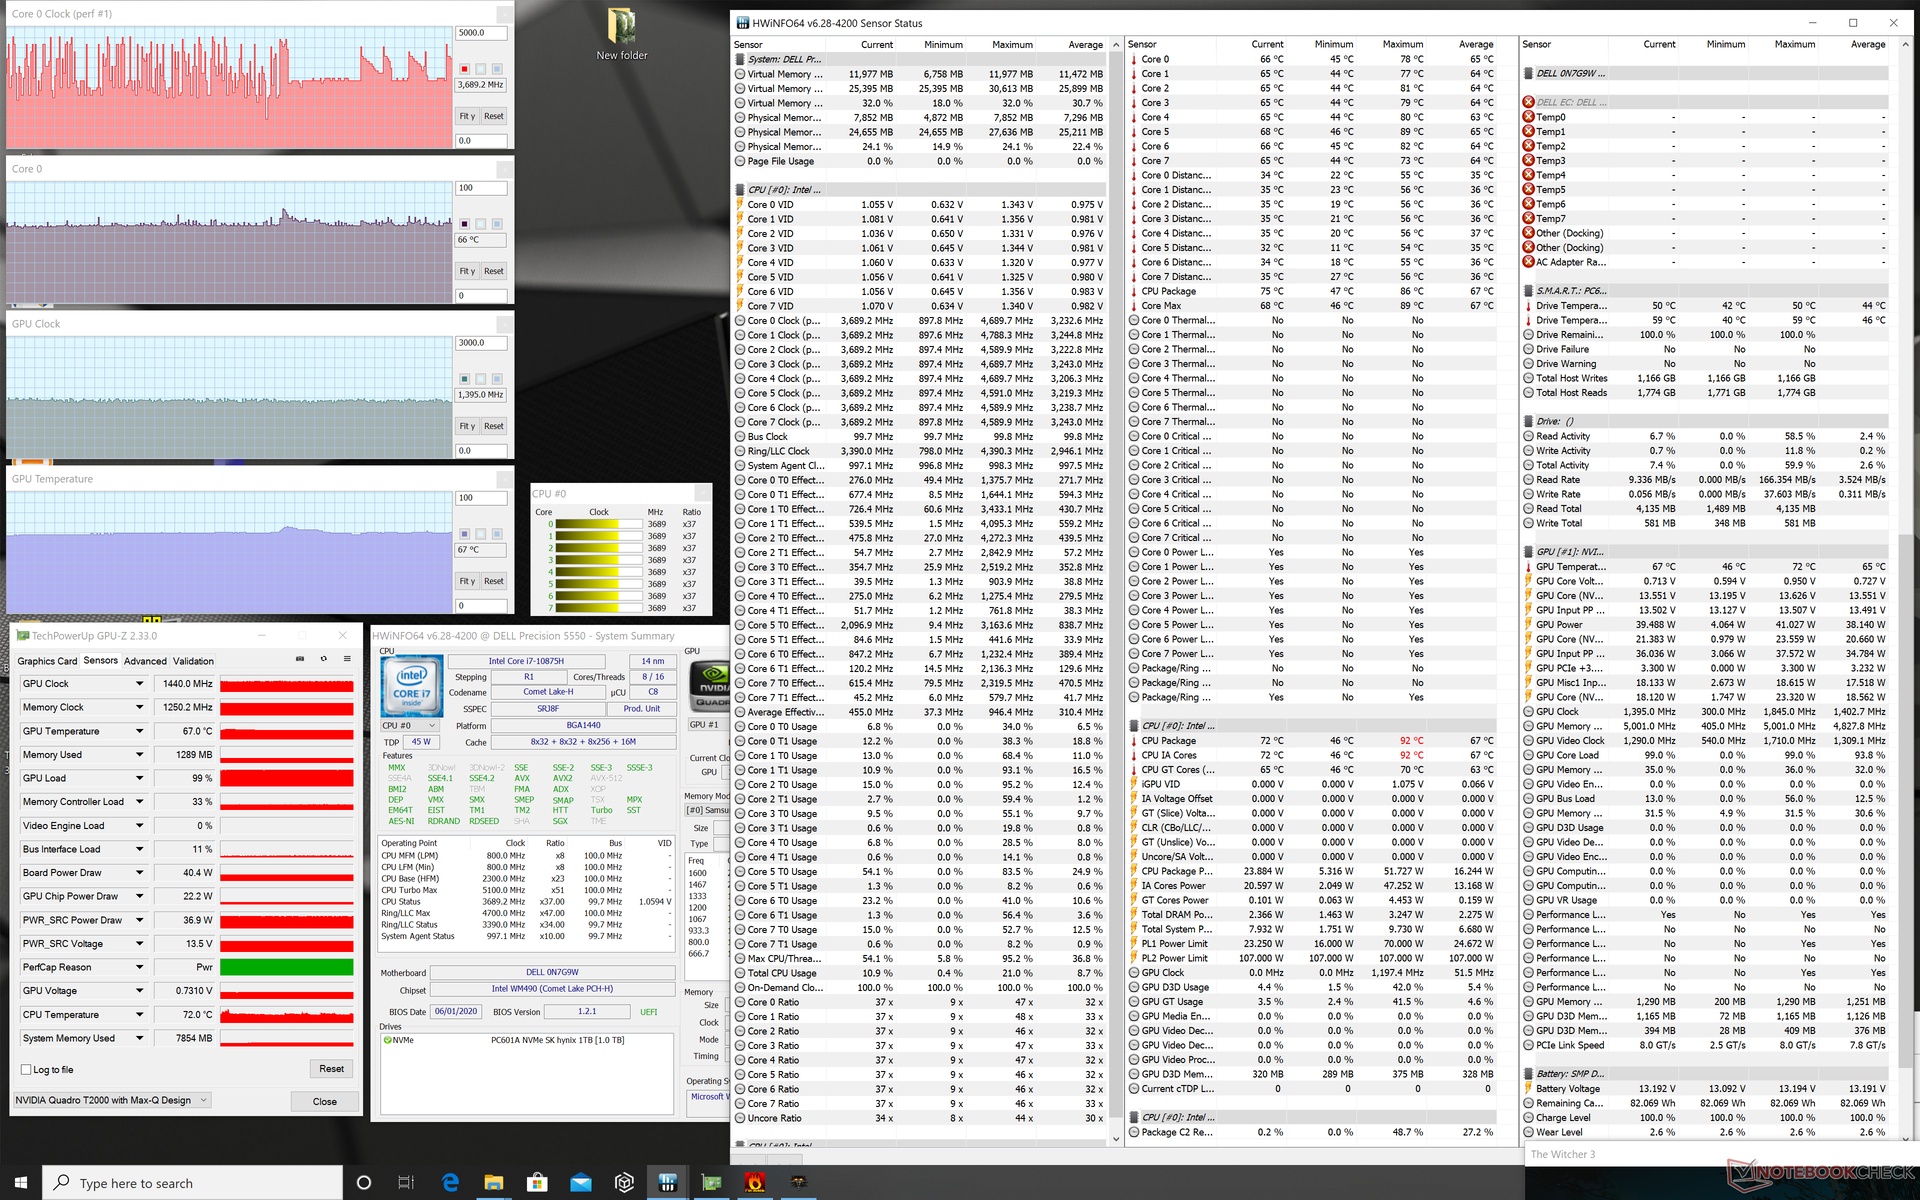Click Fit y on Core 0 Clock graph
This screenshot has height=1200, width=1920.
click(467, 116)
